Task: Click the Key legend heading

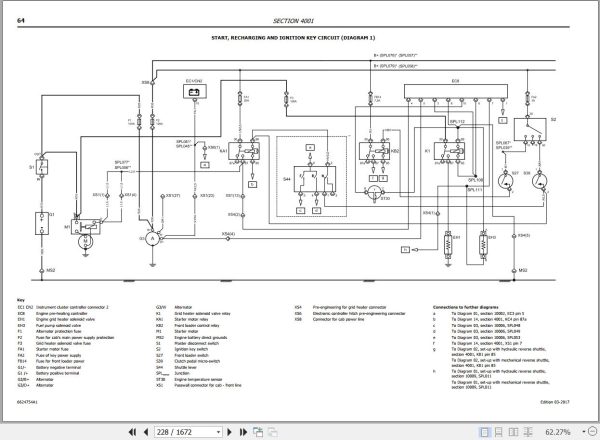Action: (x=20, y=300)
